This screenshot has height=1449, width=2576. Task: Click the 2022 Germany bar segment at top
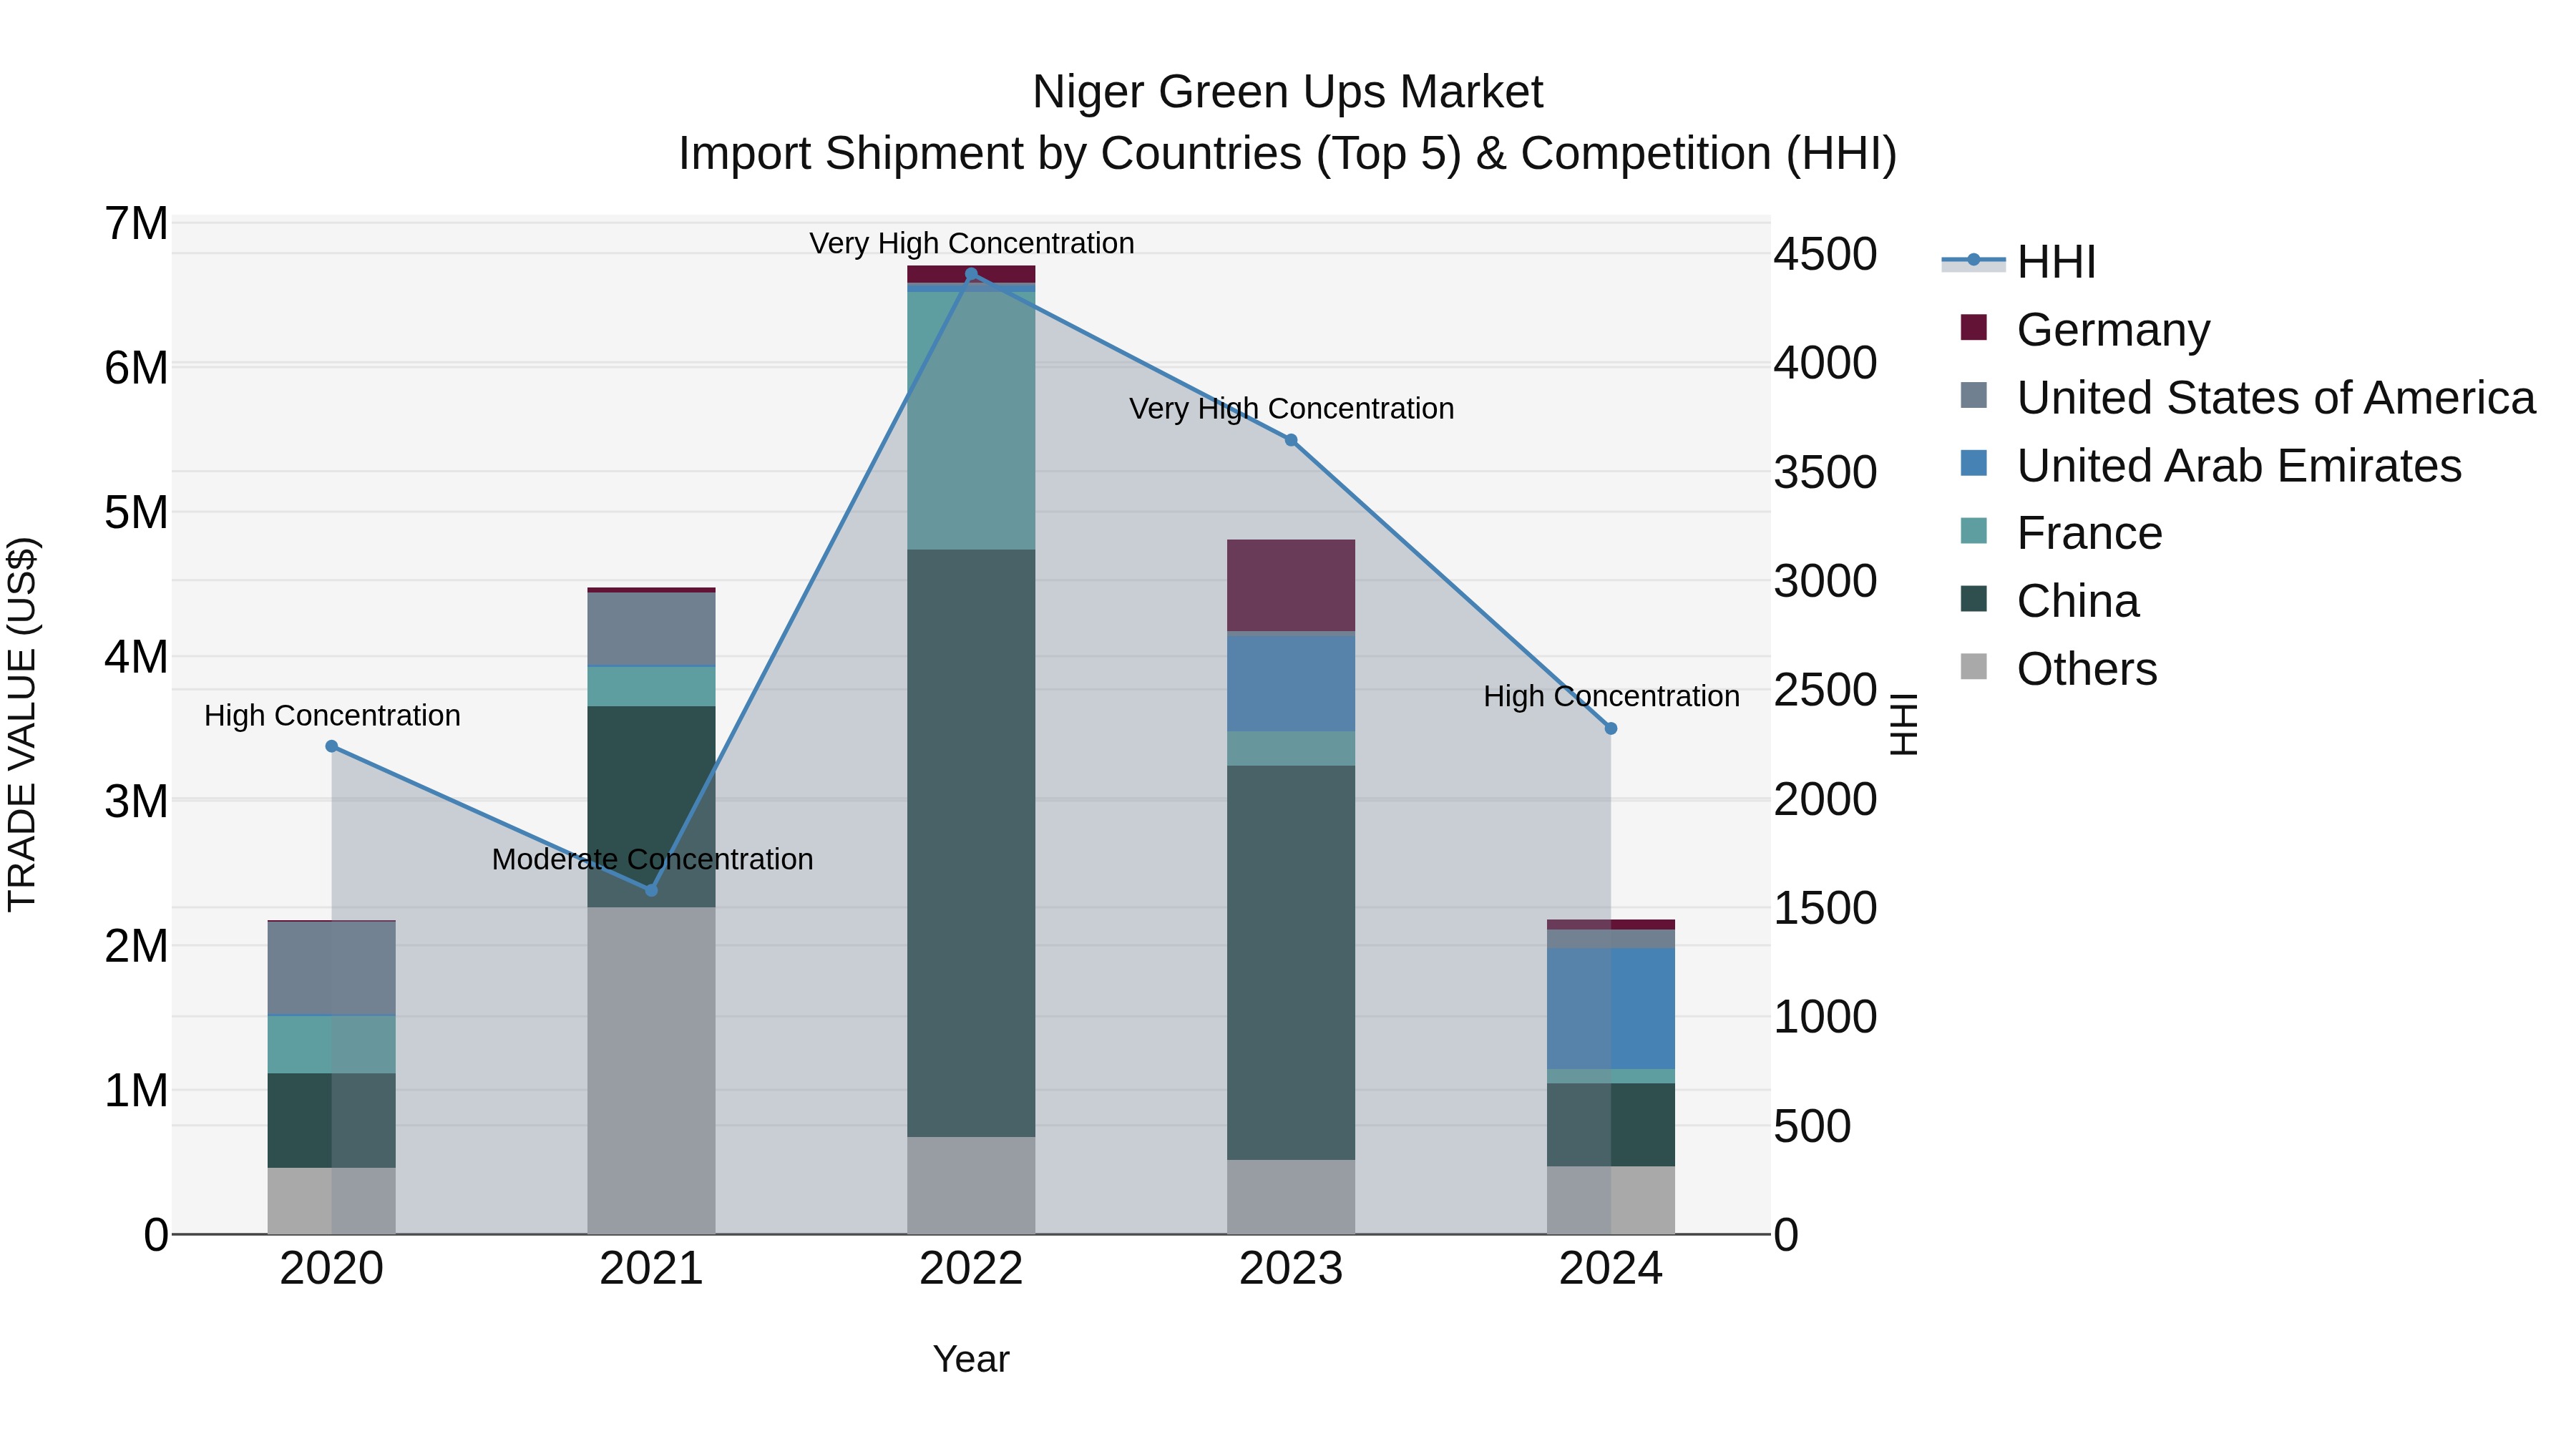pos(971,274)
